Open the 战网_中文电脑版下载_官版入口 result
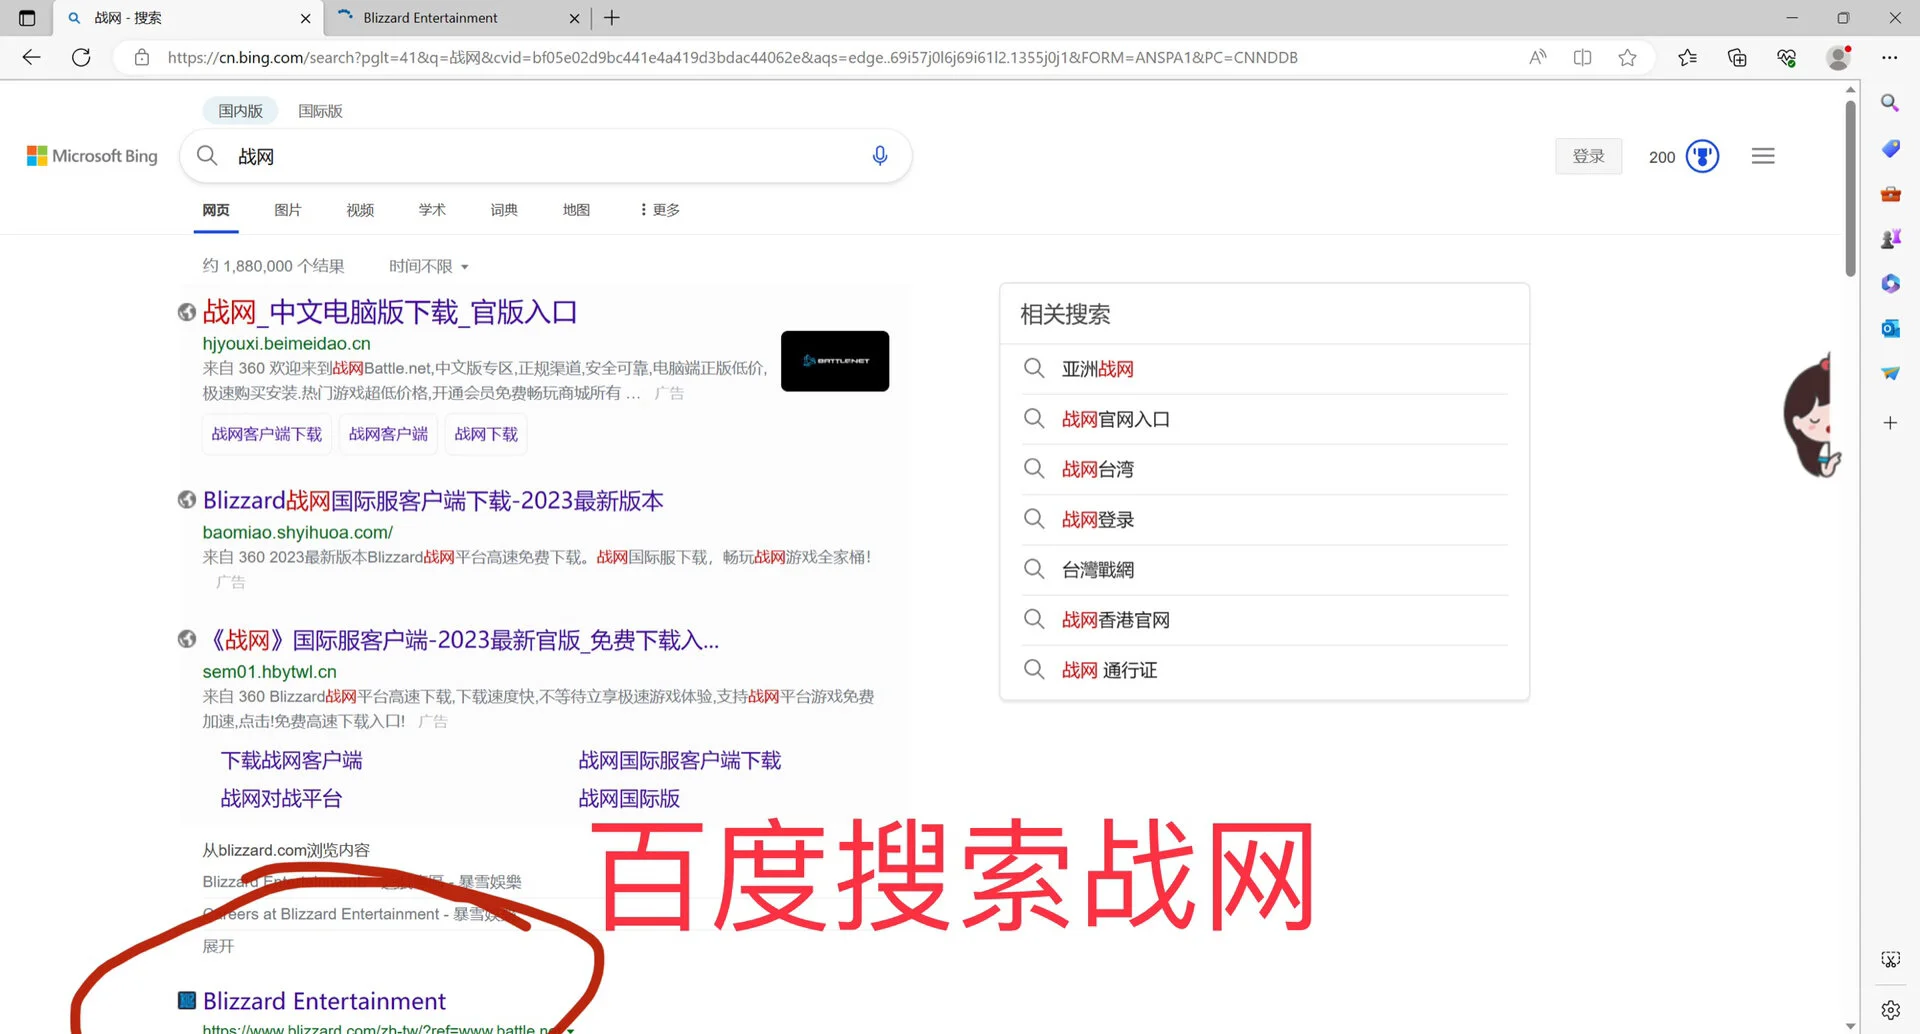The image size is (1920, 1034). (390, 312)
